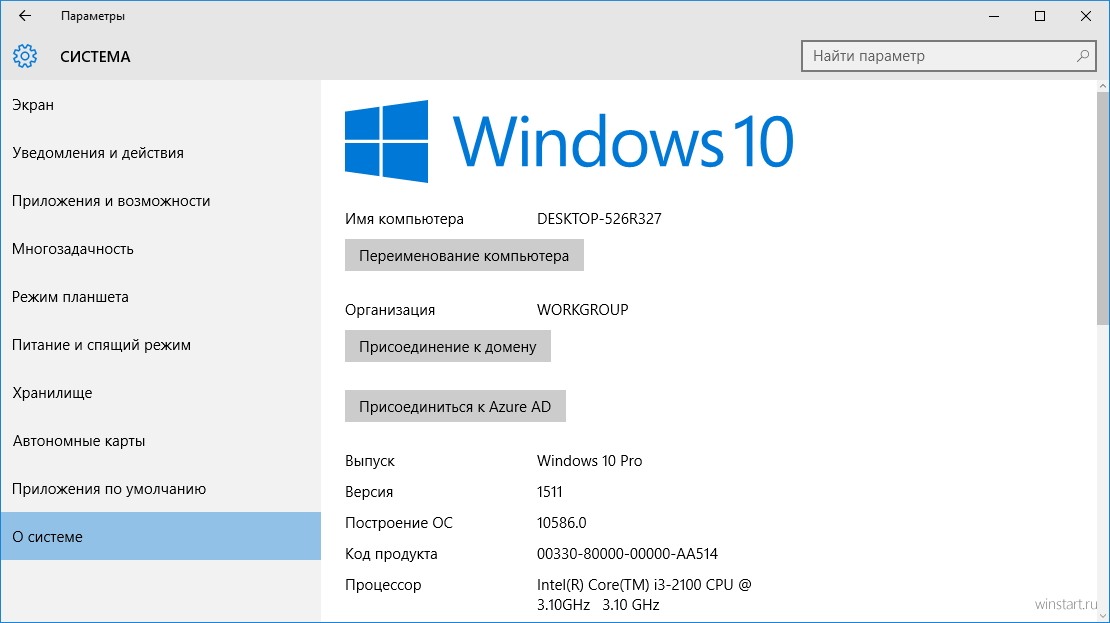The height and width of the screenshot is (623, 1110).
Task: Click the Версия label
Action: (369, 492)
